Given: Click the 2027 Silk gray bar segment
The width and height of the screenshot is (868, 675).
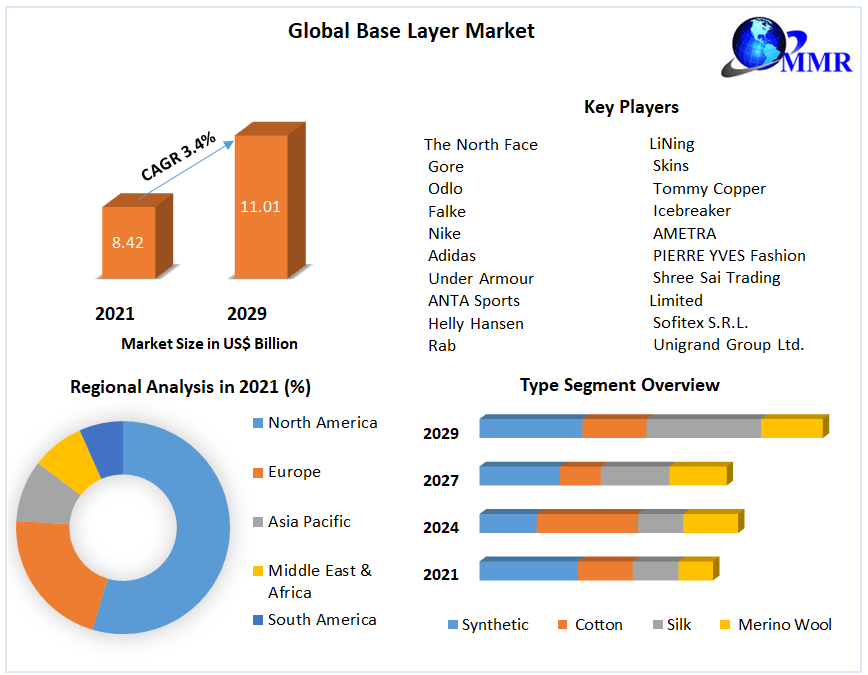Looking at the screenshot, I should click(635, 476).
